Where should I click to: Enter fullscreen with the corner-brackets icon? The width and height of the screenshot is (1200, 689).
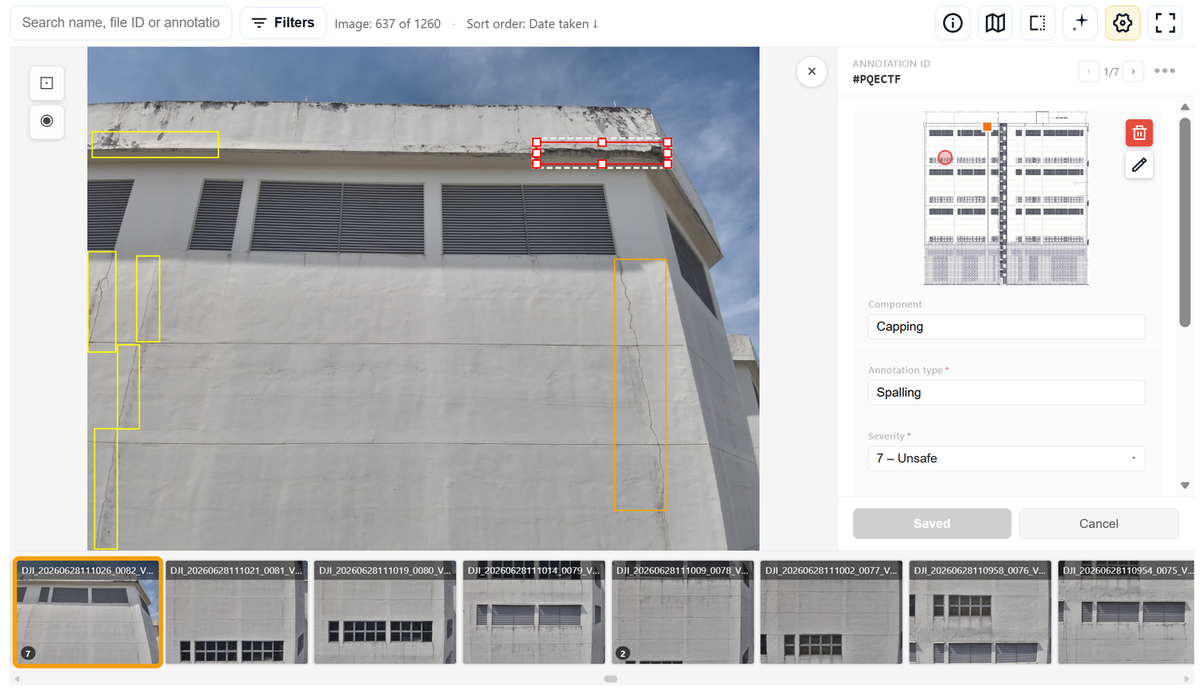(1164, 23)
